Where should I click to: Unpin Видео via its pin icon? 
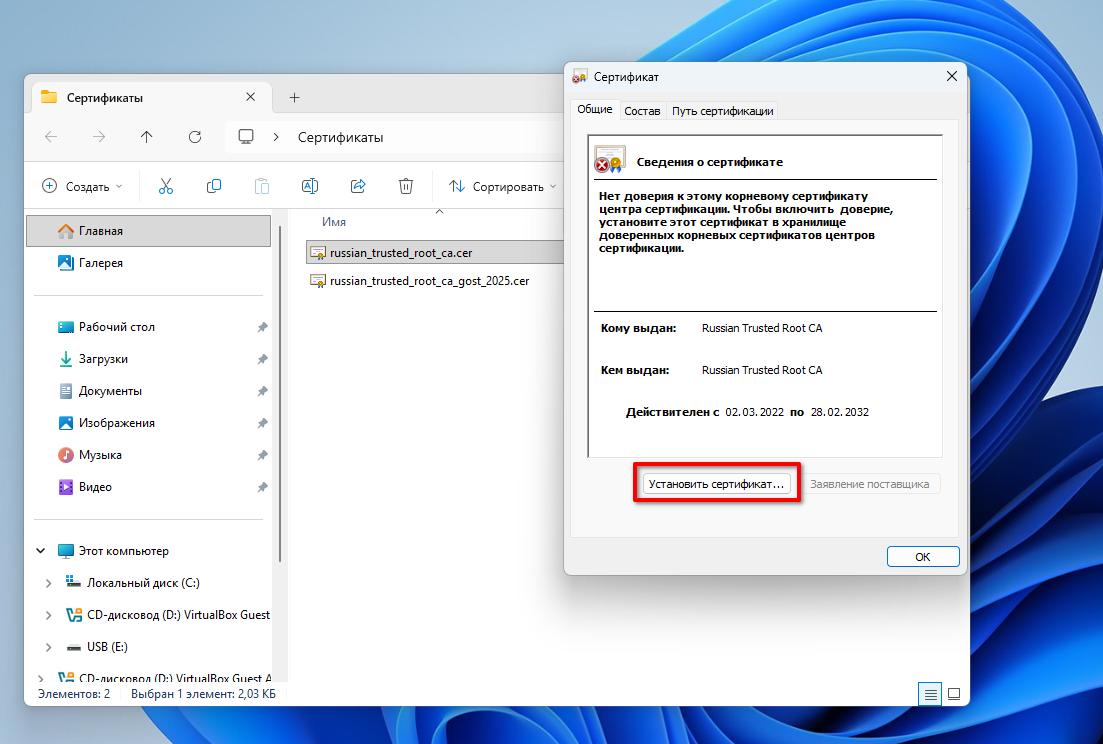tap(262, 487)
